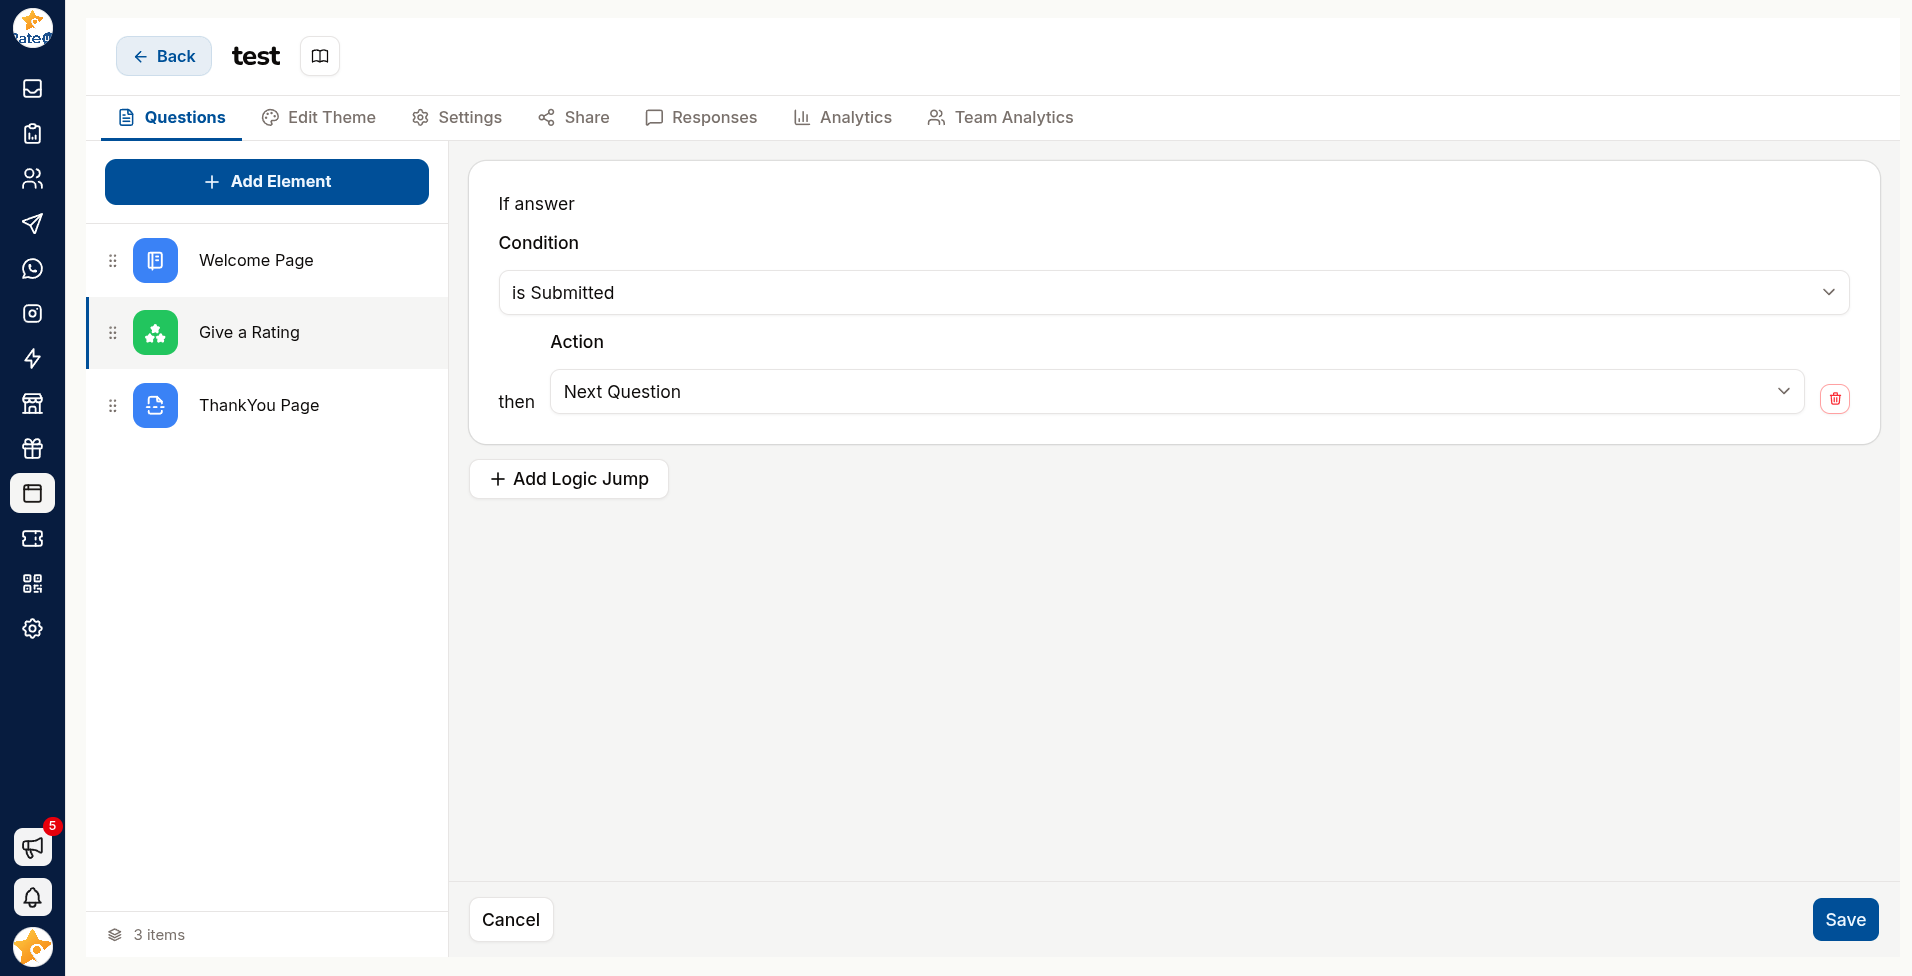Select the Welcome Page item

tap(267, 261)
